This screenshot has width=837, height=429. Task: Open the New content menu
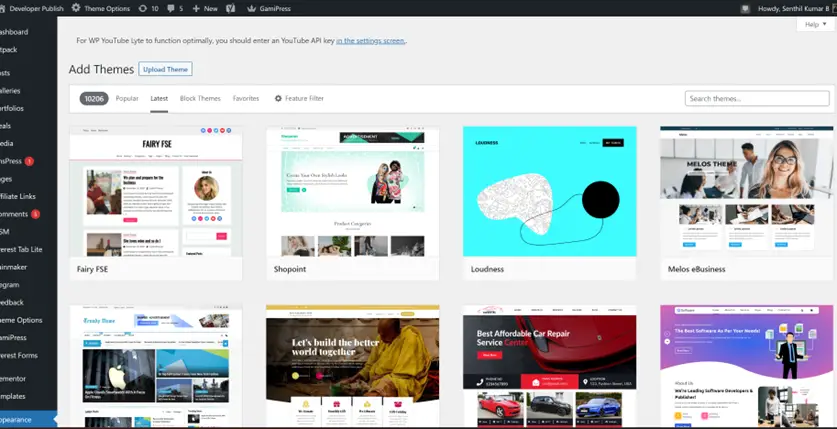205,9
